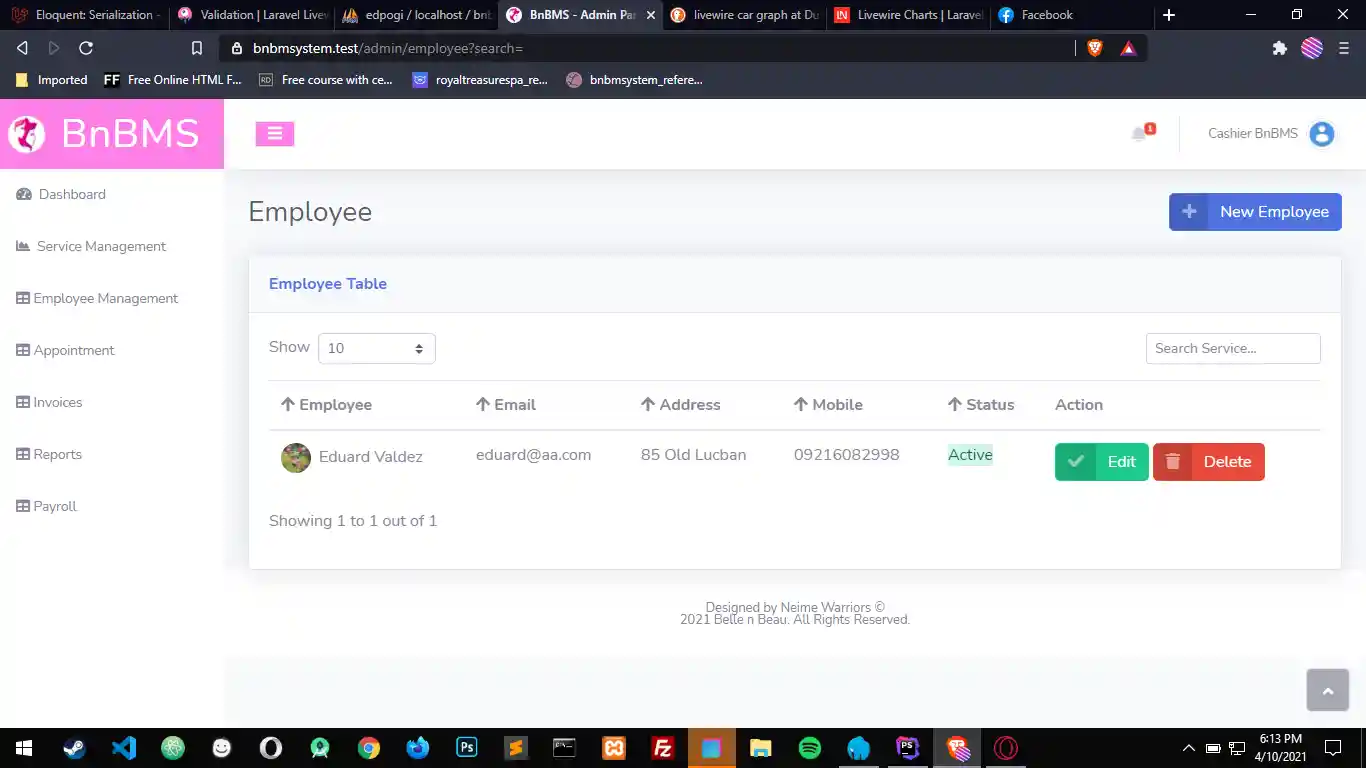Open royaltreasurespa_re... bookmark
This screenshot has height=768, width=1366.
(x=480, y=80)
